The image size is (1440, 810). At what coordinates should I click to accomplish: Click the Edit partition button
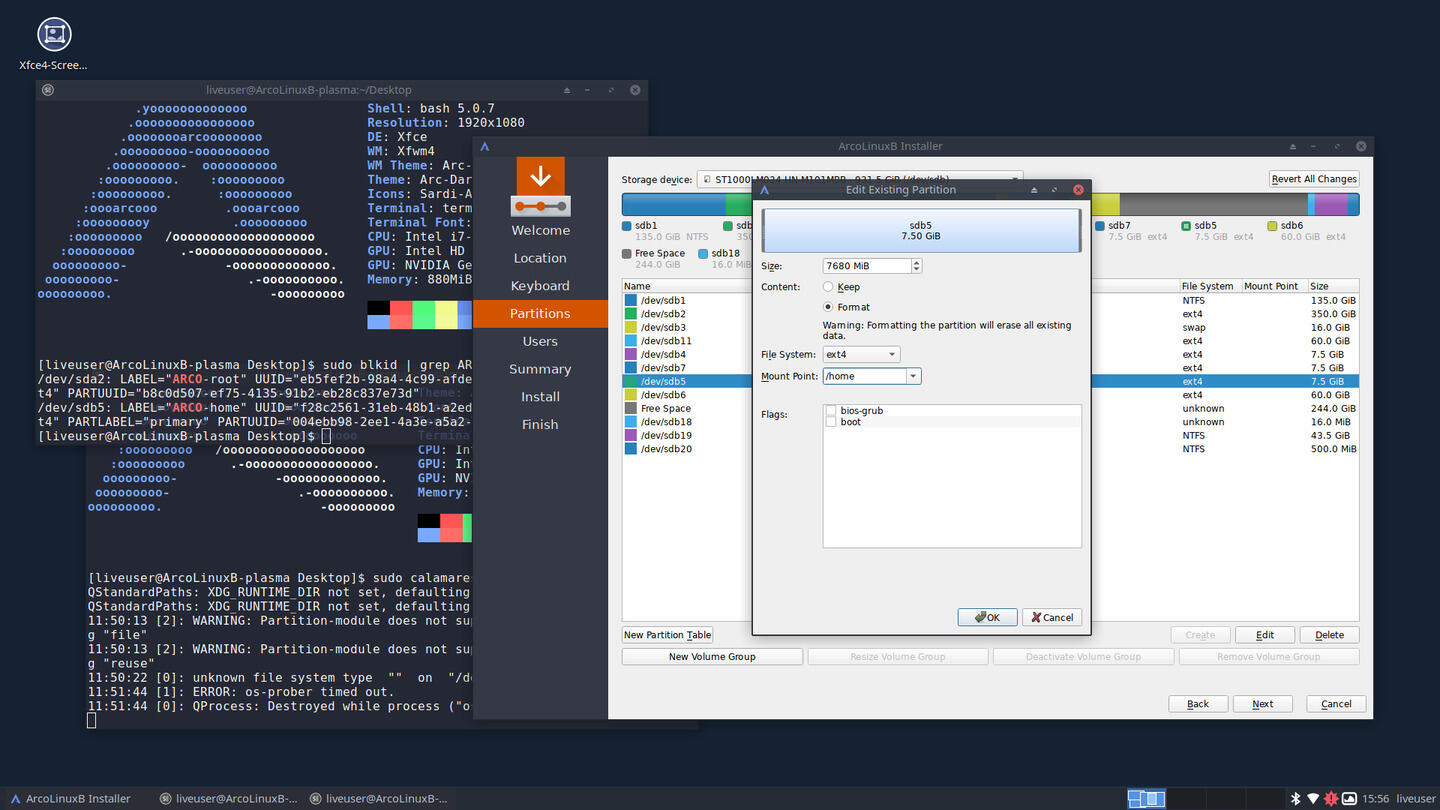[x=1265, y=635]
